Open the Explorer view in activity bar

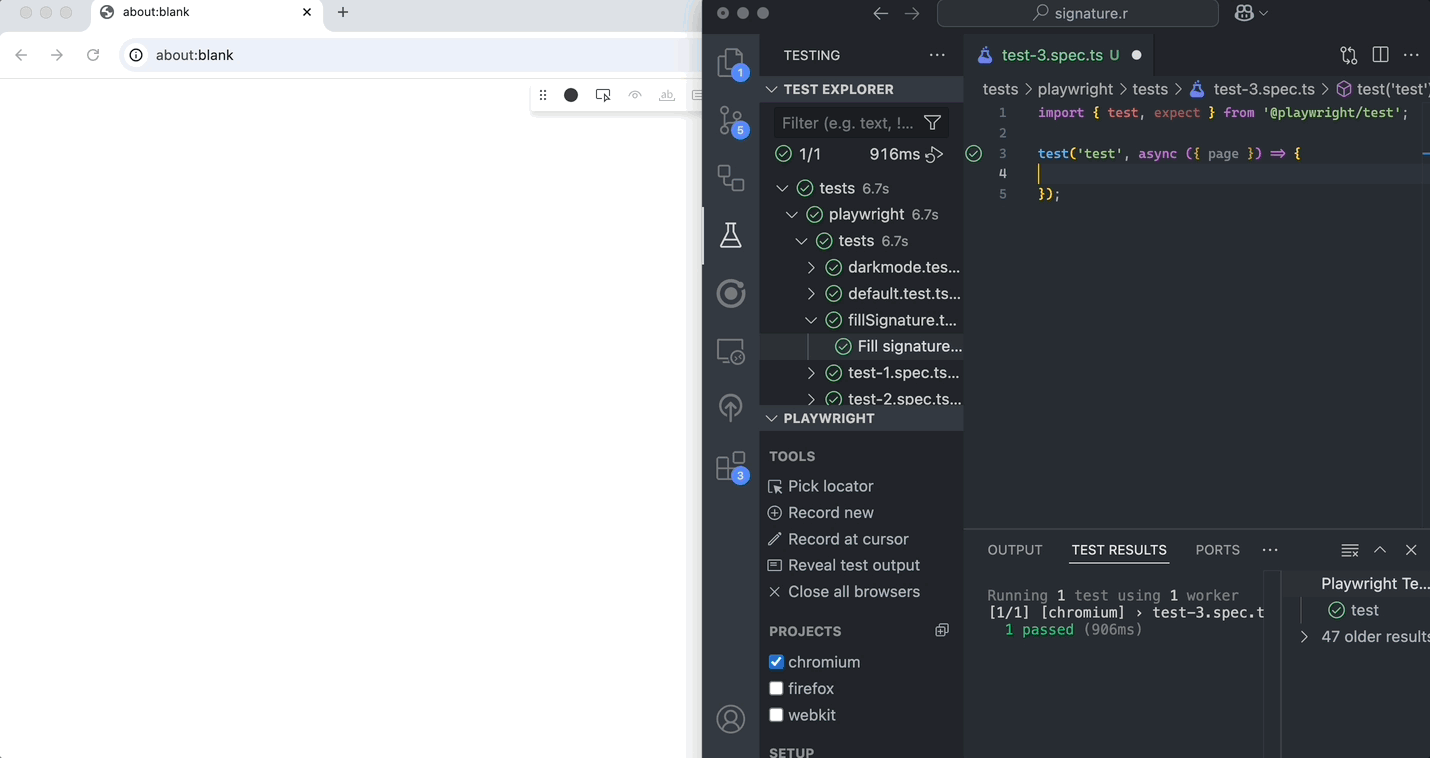coord(731,63)
